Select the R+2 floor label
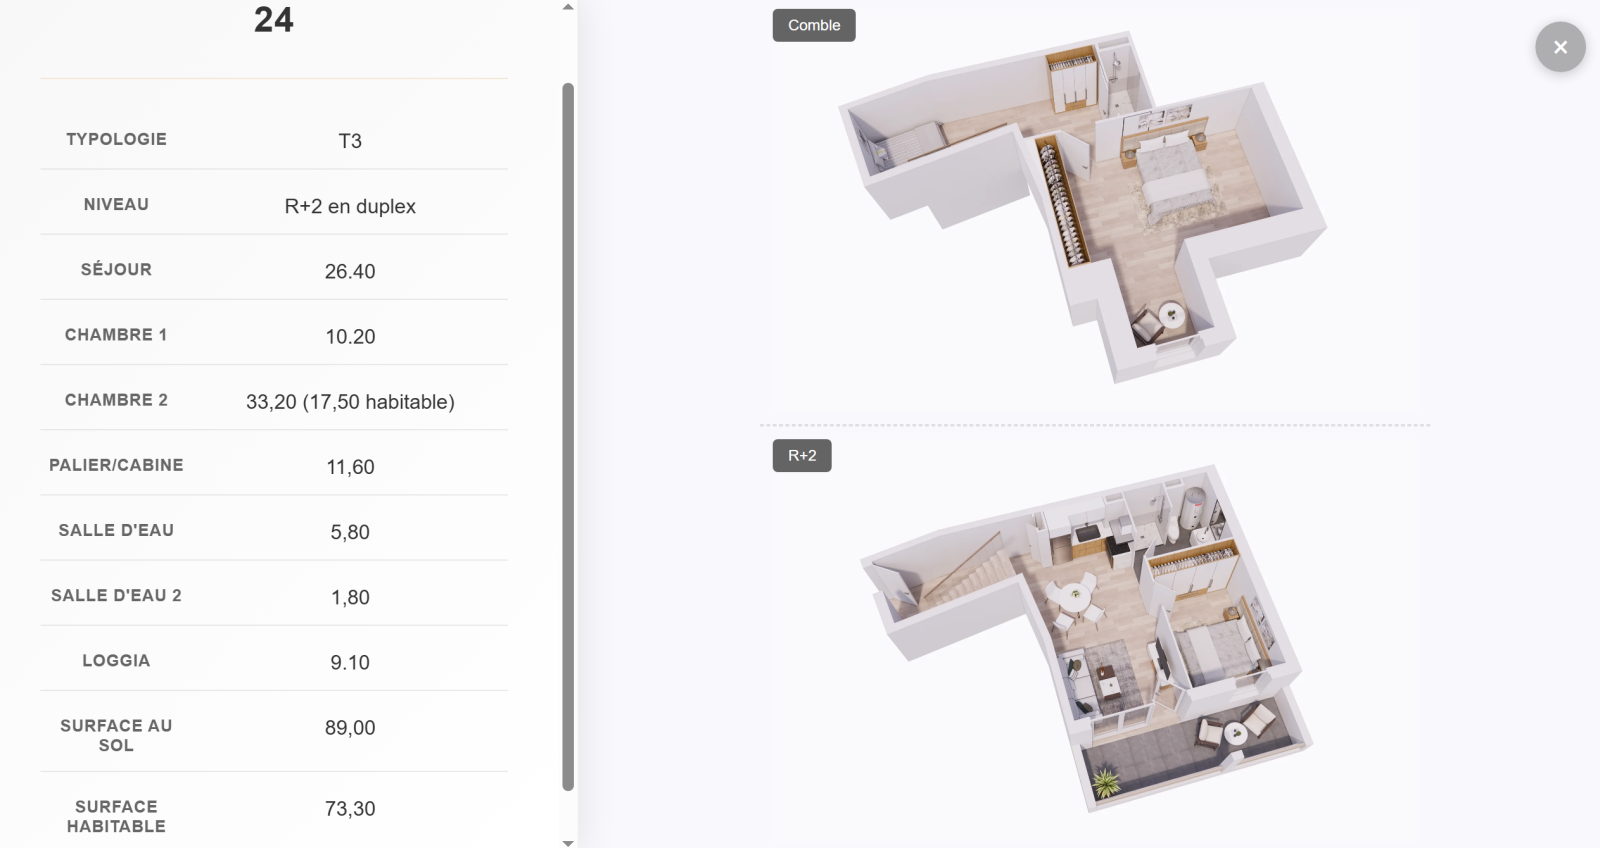Viewport: 1600px width, 848px height. click(801, 456)
